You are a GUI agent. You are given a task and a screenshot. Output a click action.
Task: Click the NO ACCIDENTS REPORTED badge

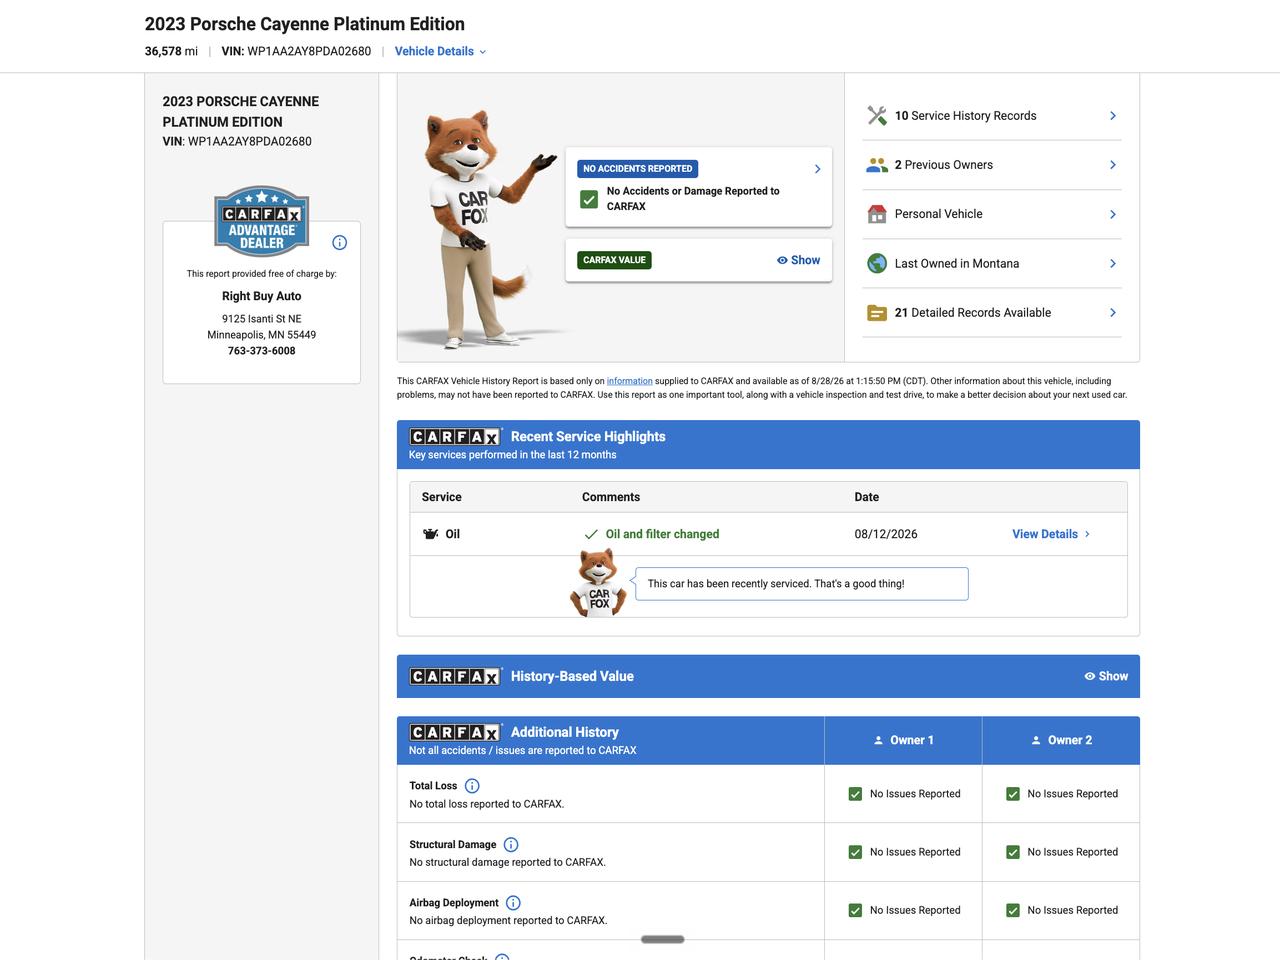pyautogui.click(x=638, y=169)
